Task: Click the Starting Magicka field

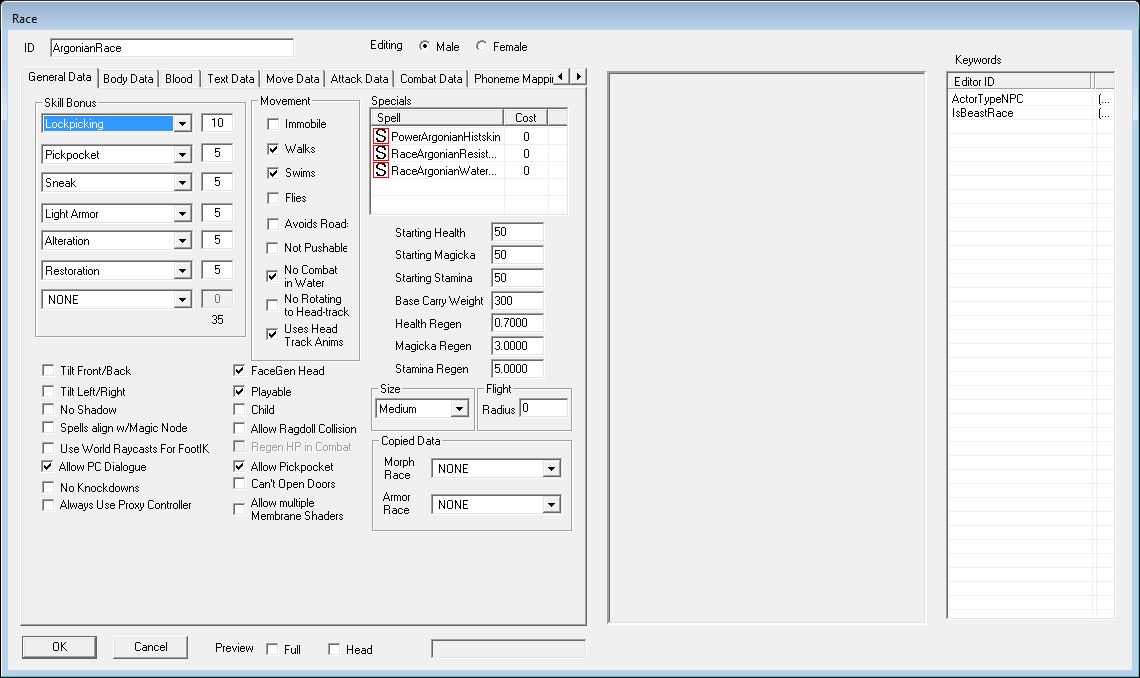Action: [517, 255]
